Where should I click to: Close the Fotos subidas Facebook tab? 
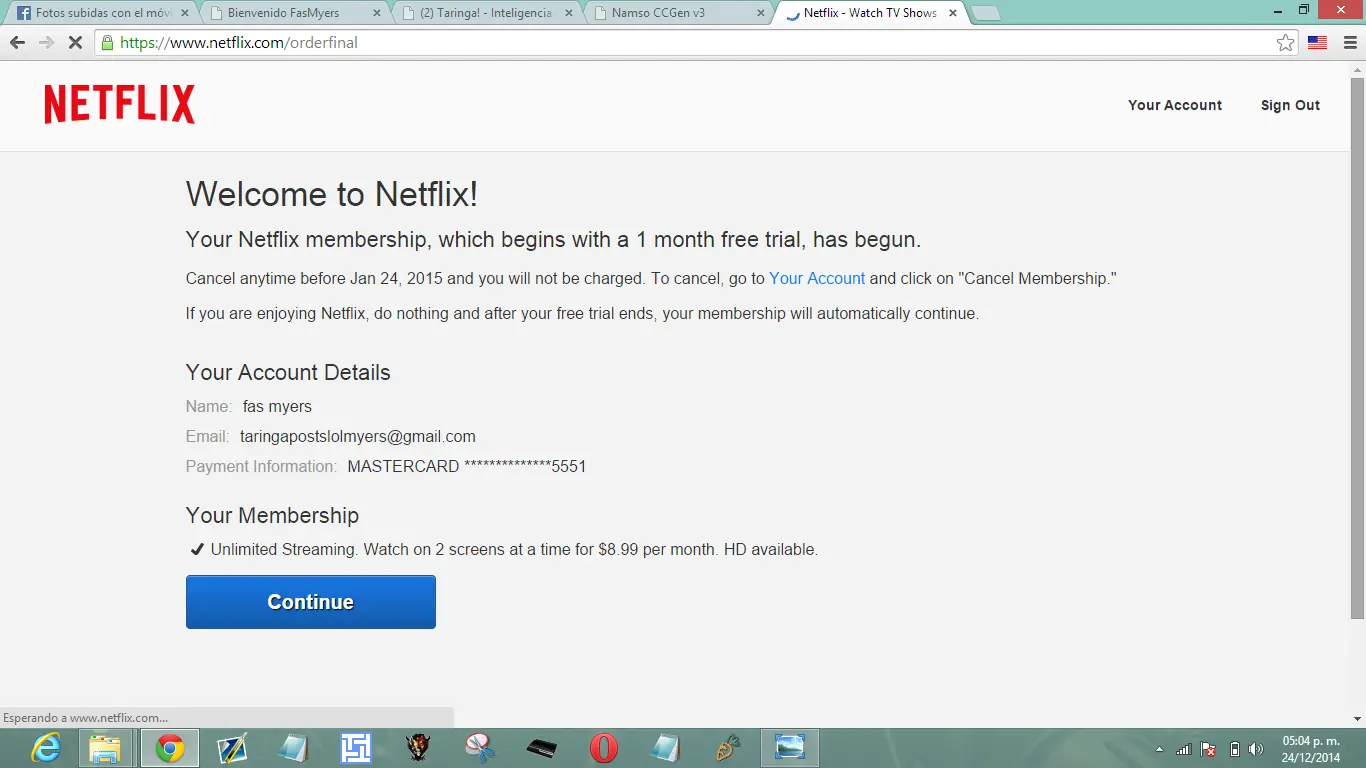click(x=184, y=13)
